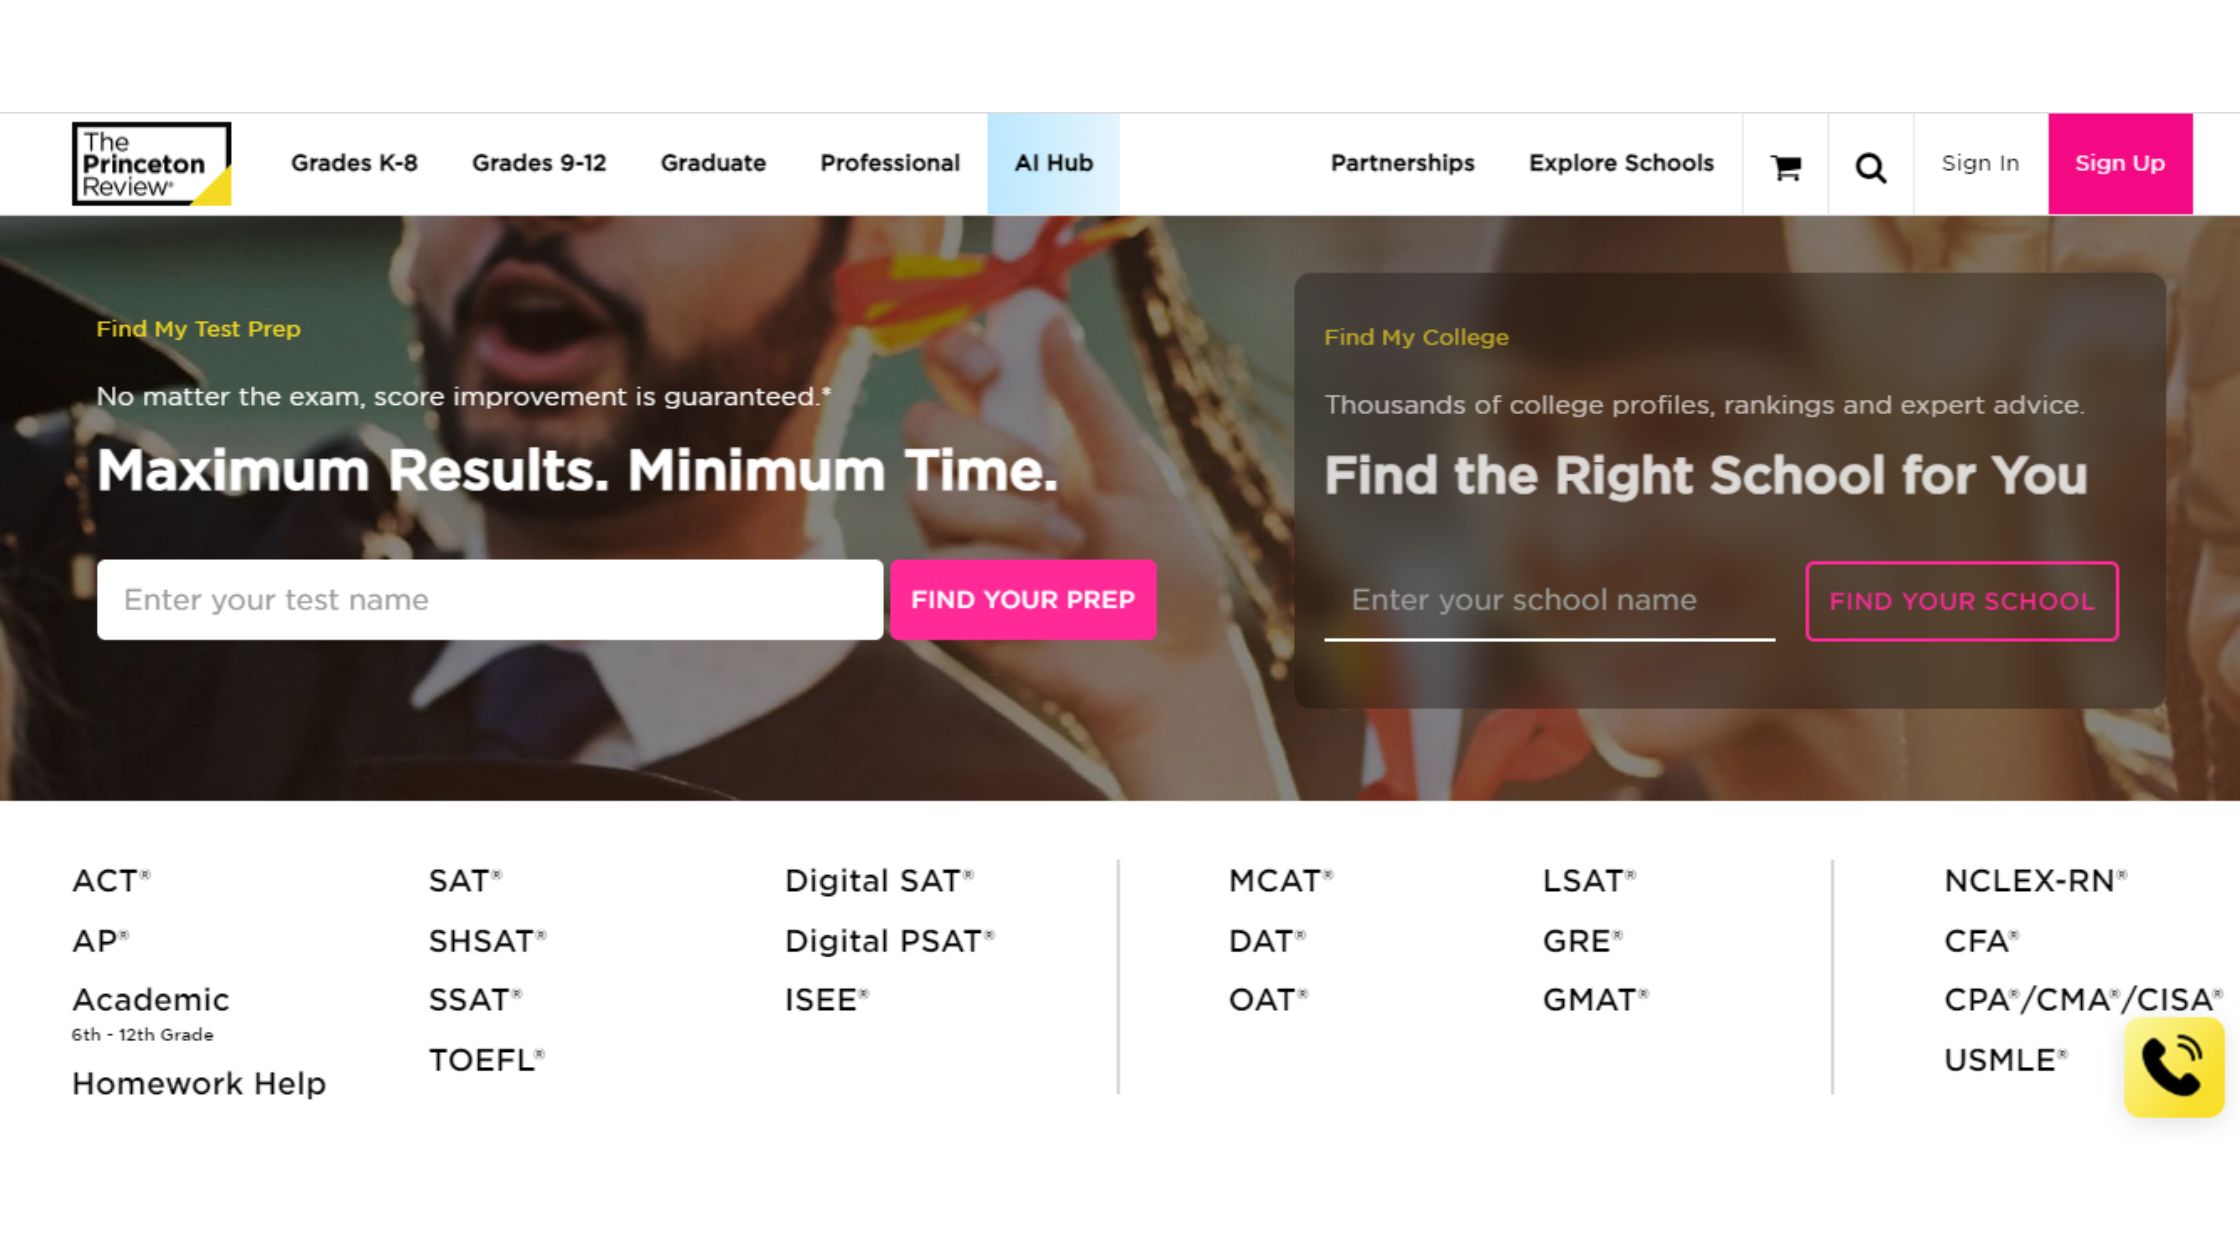Click the Sign In icon
The image size is (2240, 1260).
1980,163
